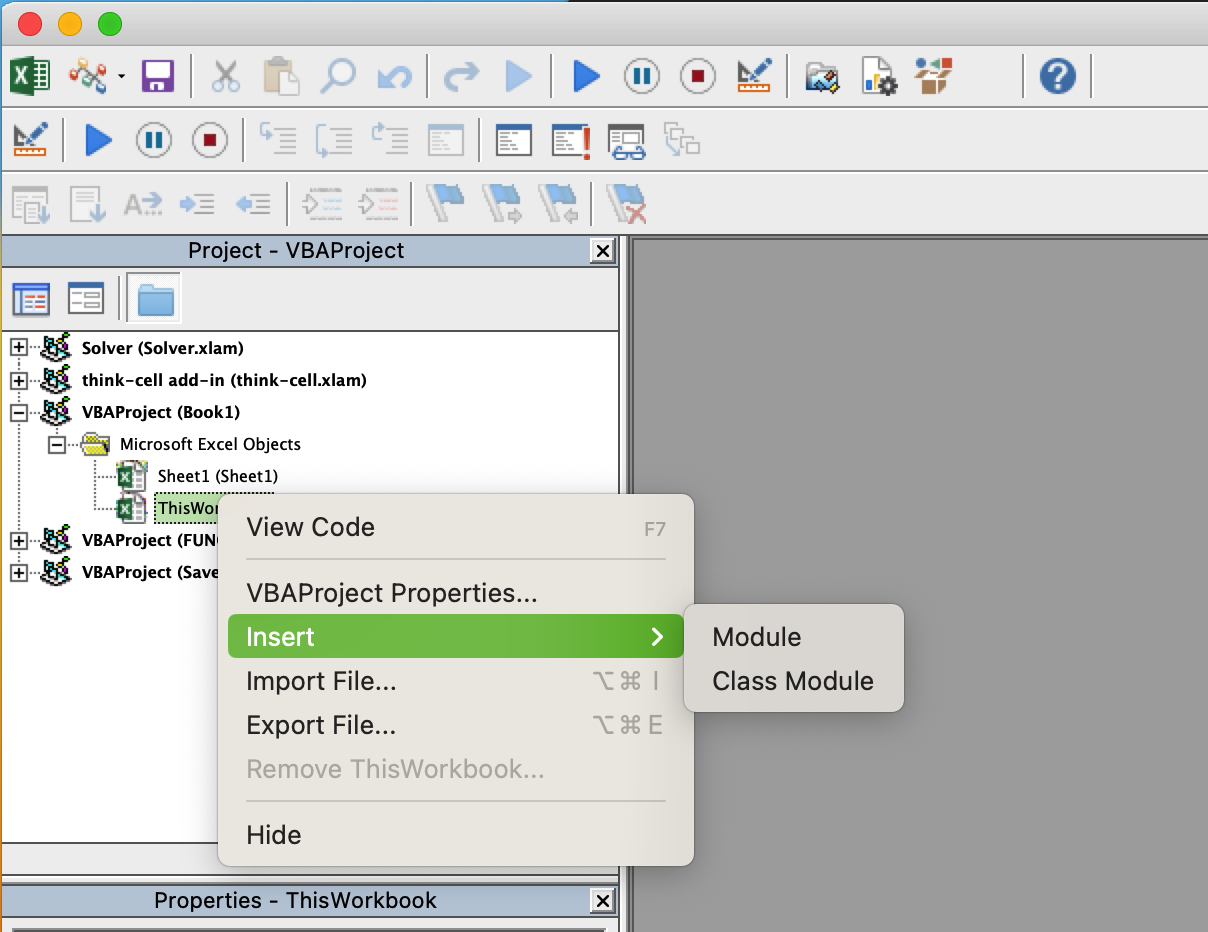
Task: Close the Properties - ThisWorkbook panel
Action: [x=602, y=901]
